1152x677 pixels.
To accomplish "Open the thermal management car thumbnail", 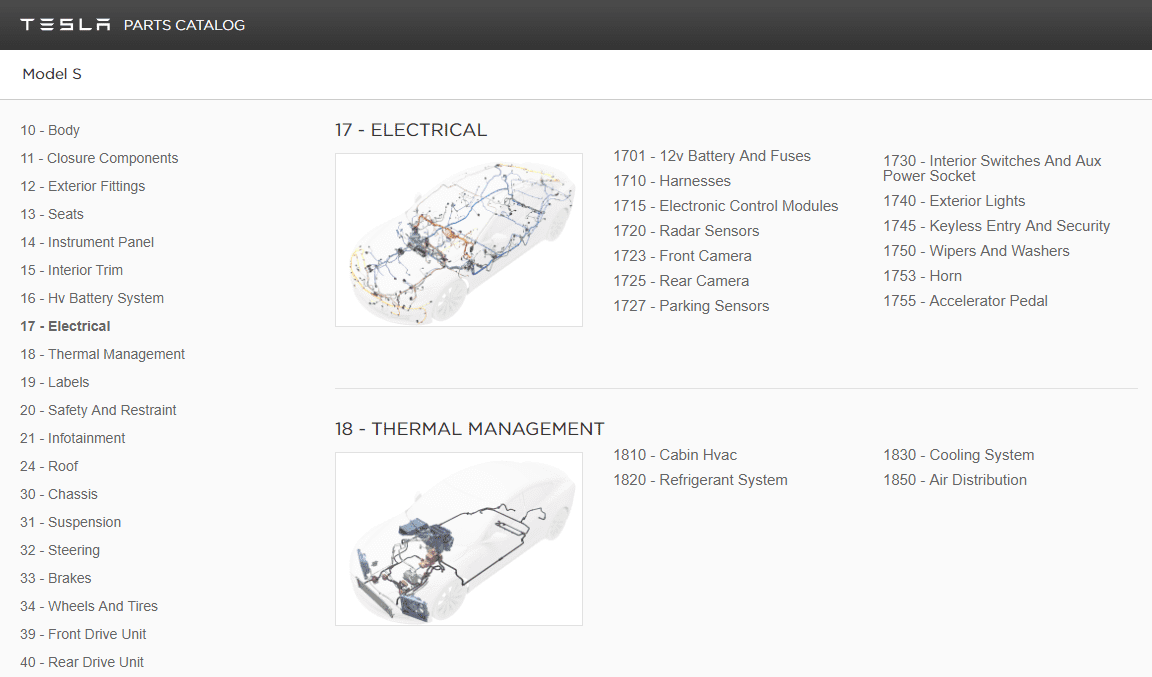I will pyautogui.click(x=459, y=539).
